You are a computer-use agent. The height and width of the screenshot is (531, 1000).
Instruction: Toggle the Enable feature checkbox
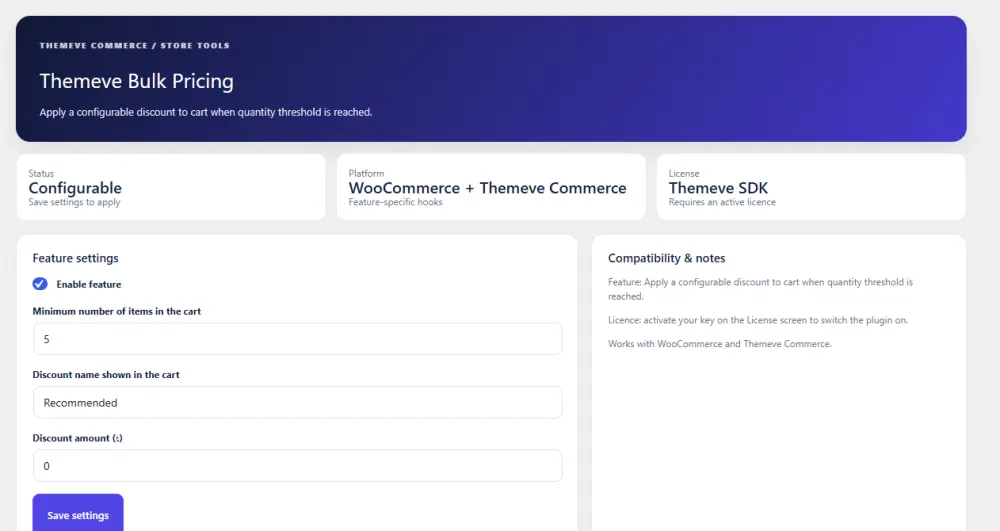tap(40, 284)
